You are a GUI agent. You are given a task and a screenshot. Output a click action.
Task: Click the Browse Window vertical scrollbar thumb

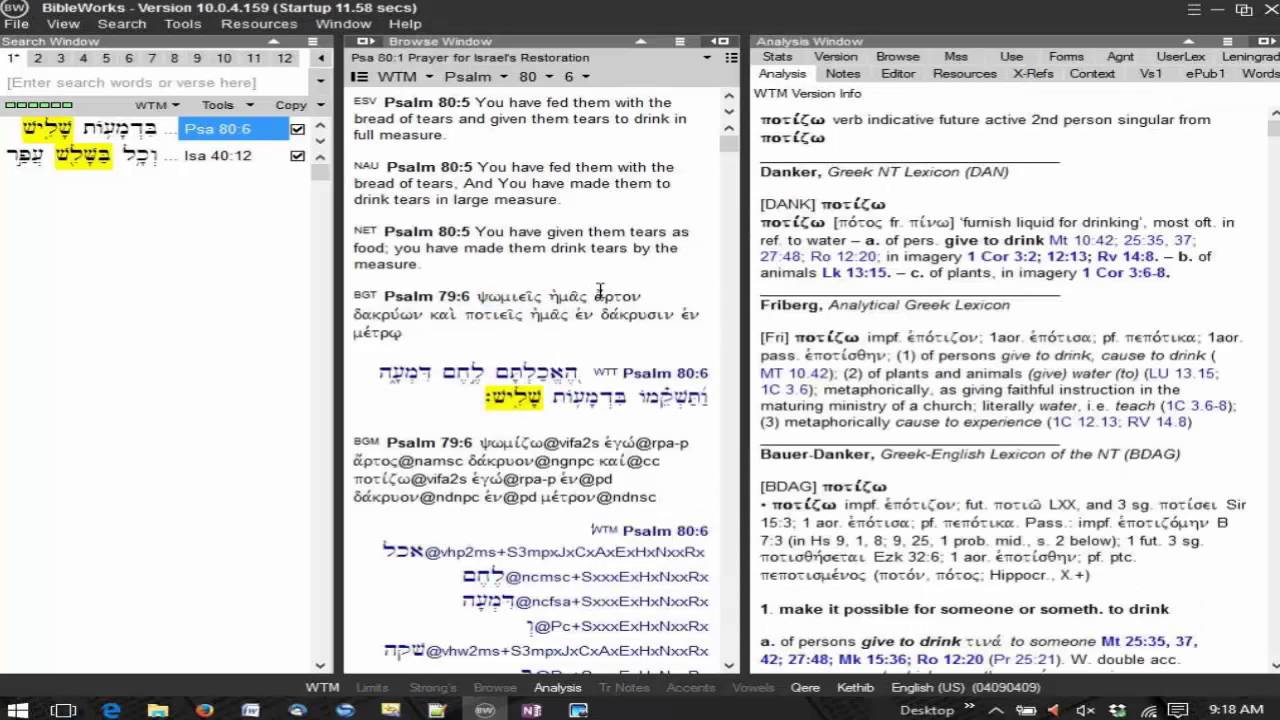click(x=728, y=142)
